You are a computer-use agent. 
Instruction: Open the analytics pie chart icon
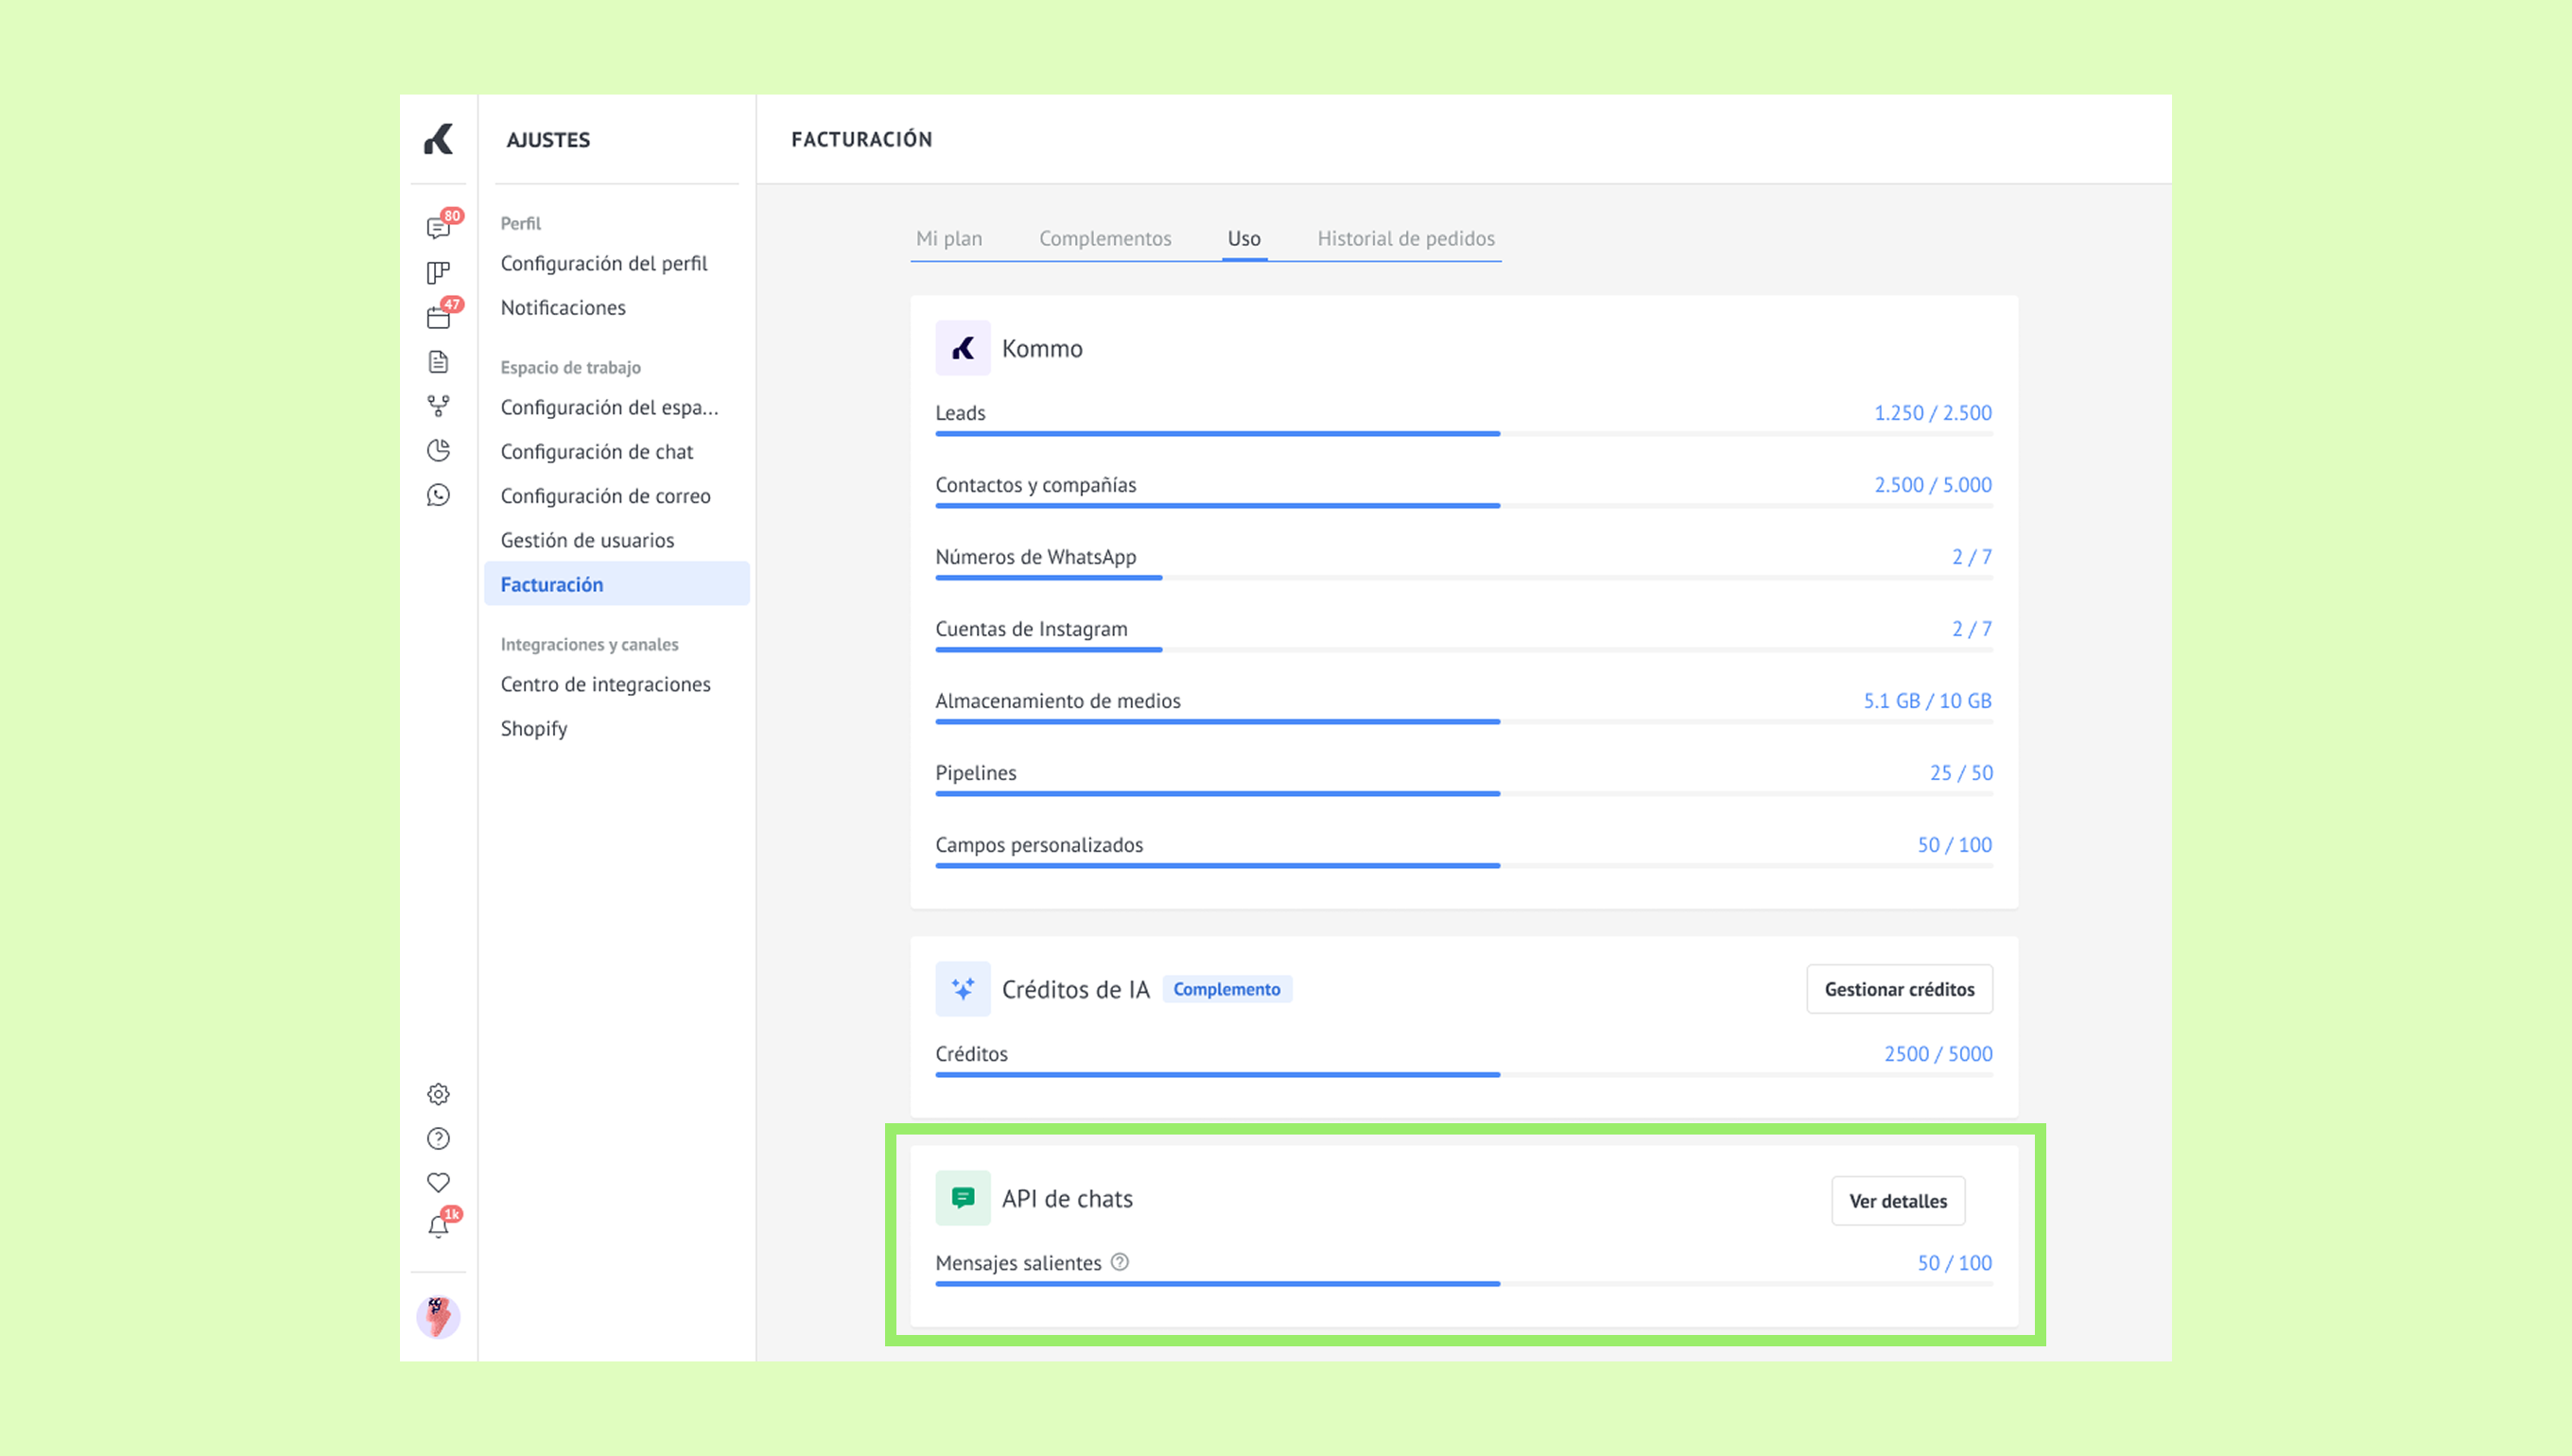438,450
